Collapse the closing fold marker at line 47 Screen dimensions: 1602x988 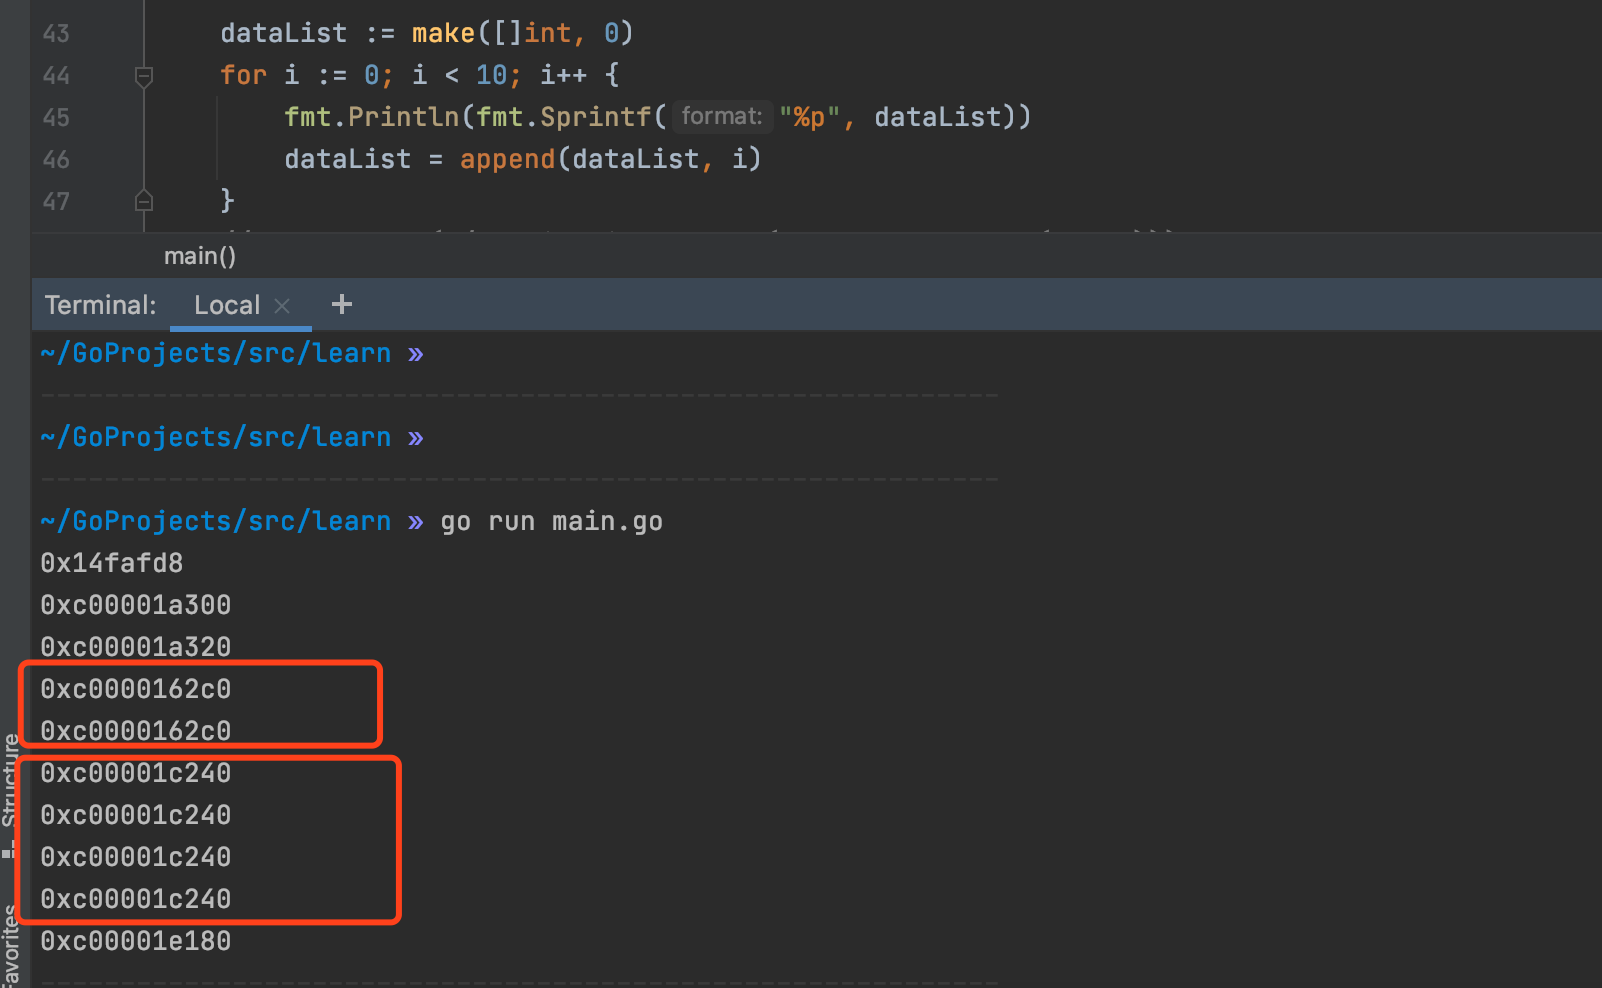tap(144, 201)
